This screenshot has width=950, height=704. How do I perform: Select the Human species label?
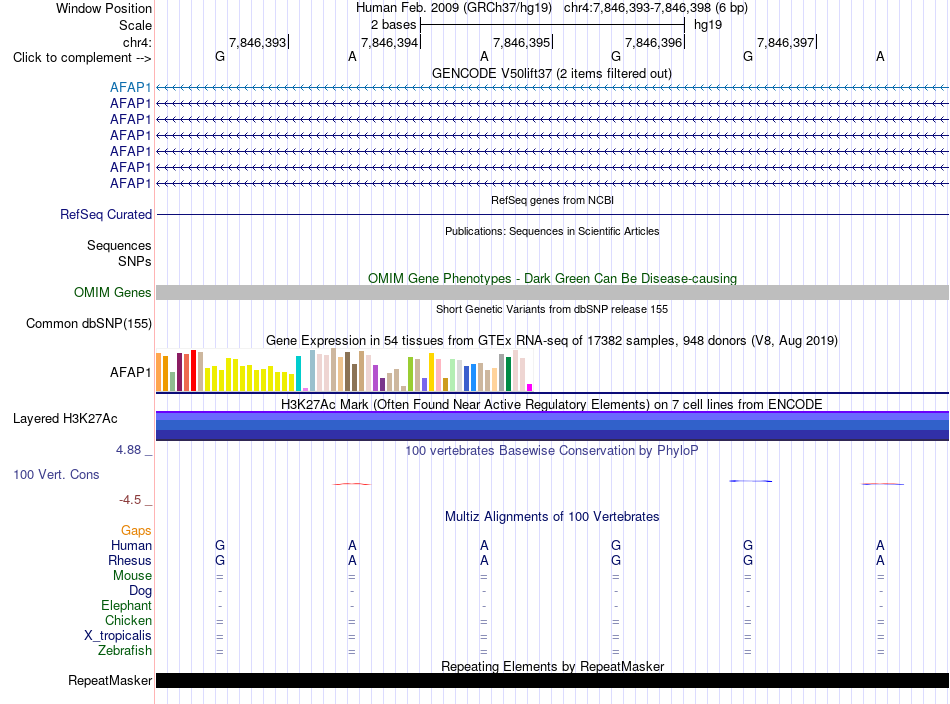point(131,545)
